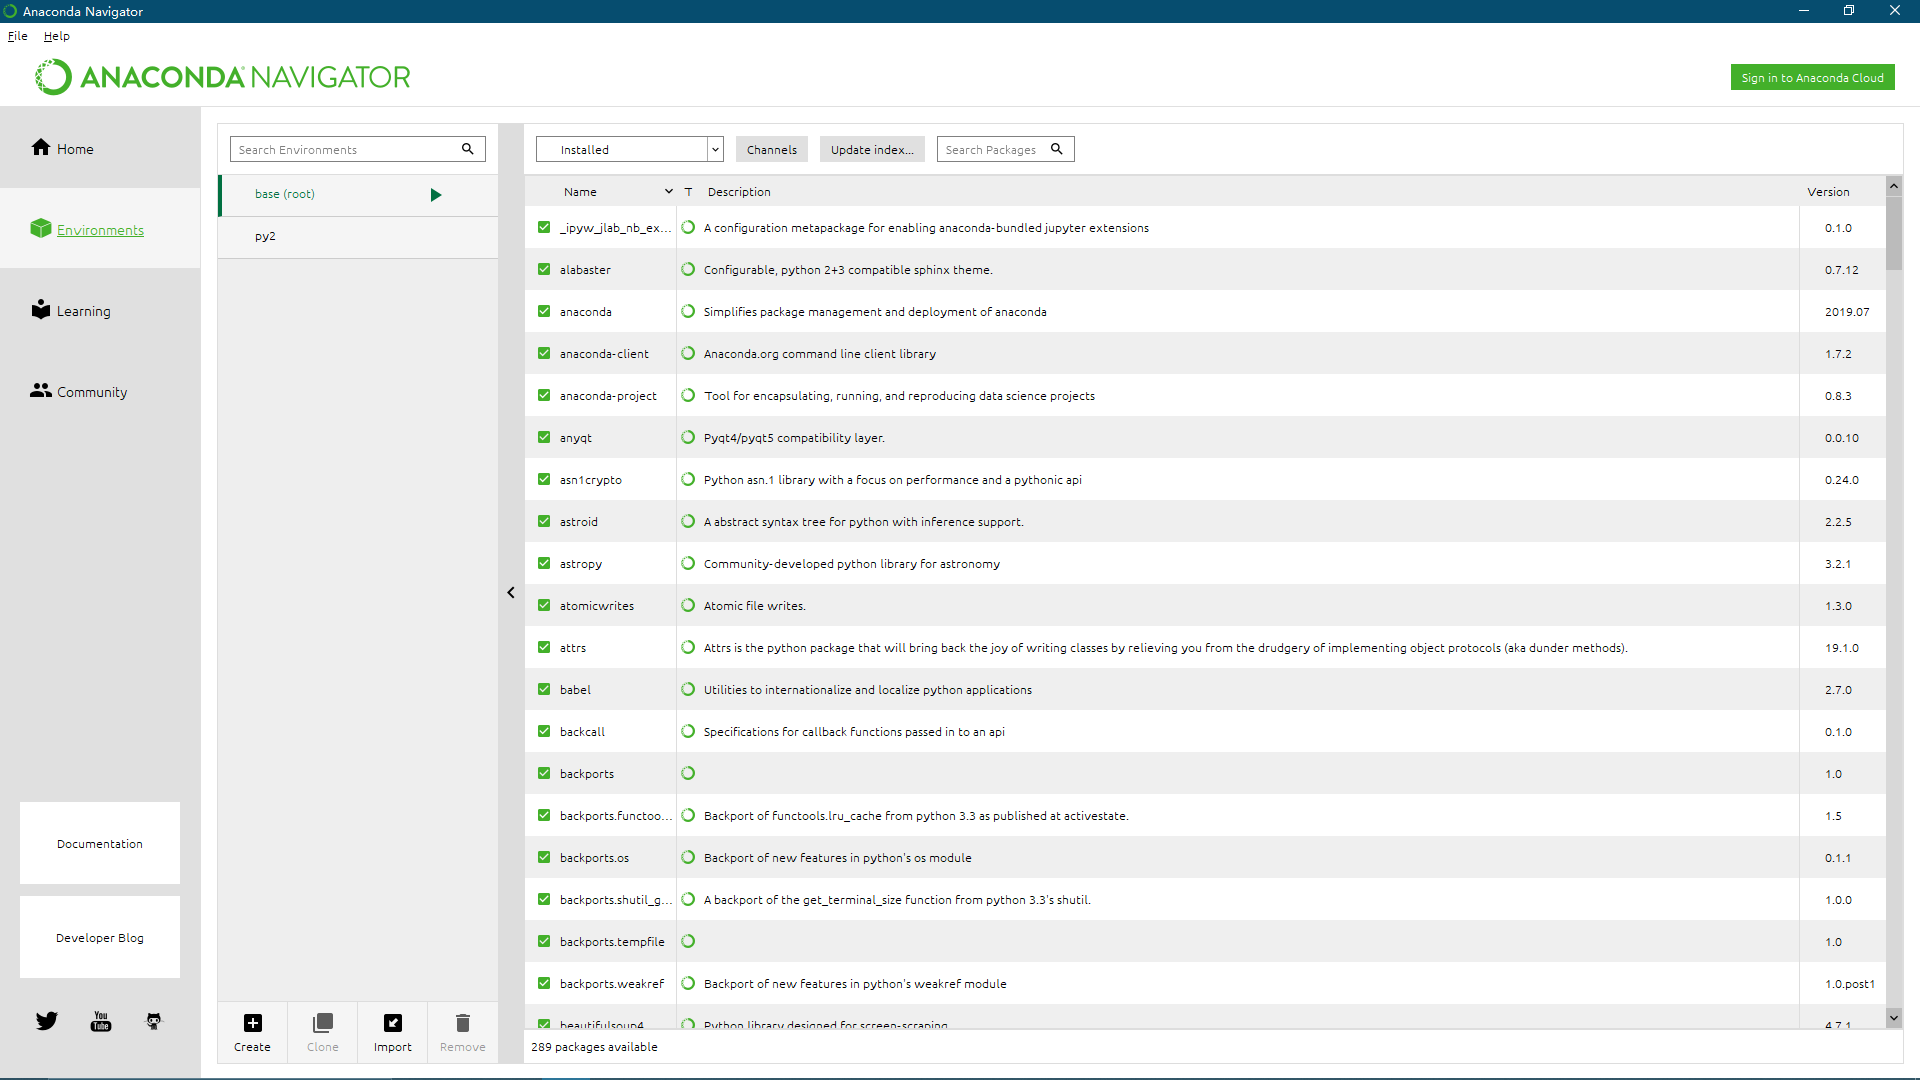1920x1080 pixels.
Task: Click the Update index button
Action: (872, 149)
